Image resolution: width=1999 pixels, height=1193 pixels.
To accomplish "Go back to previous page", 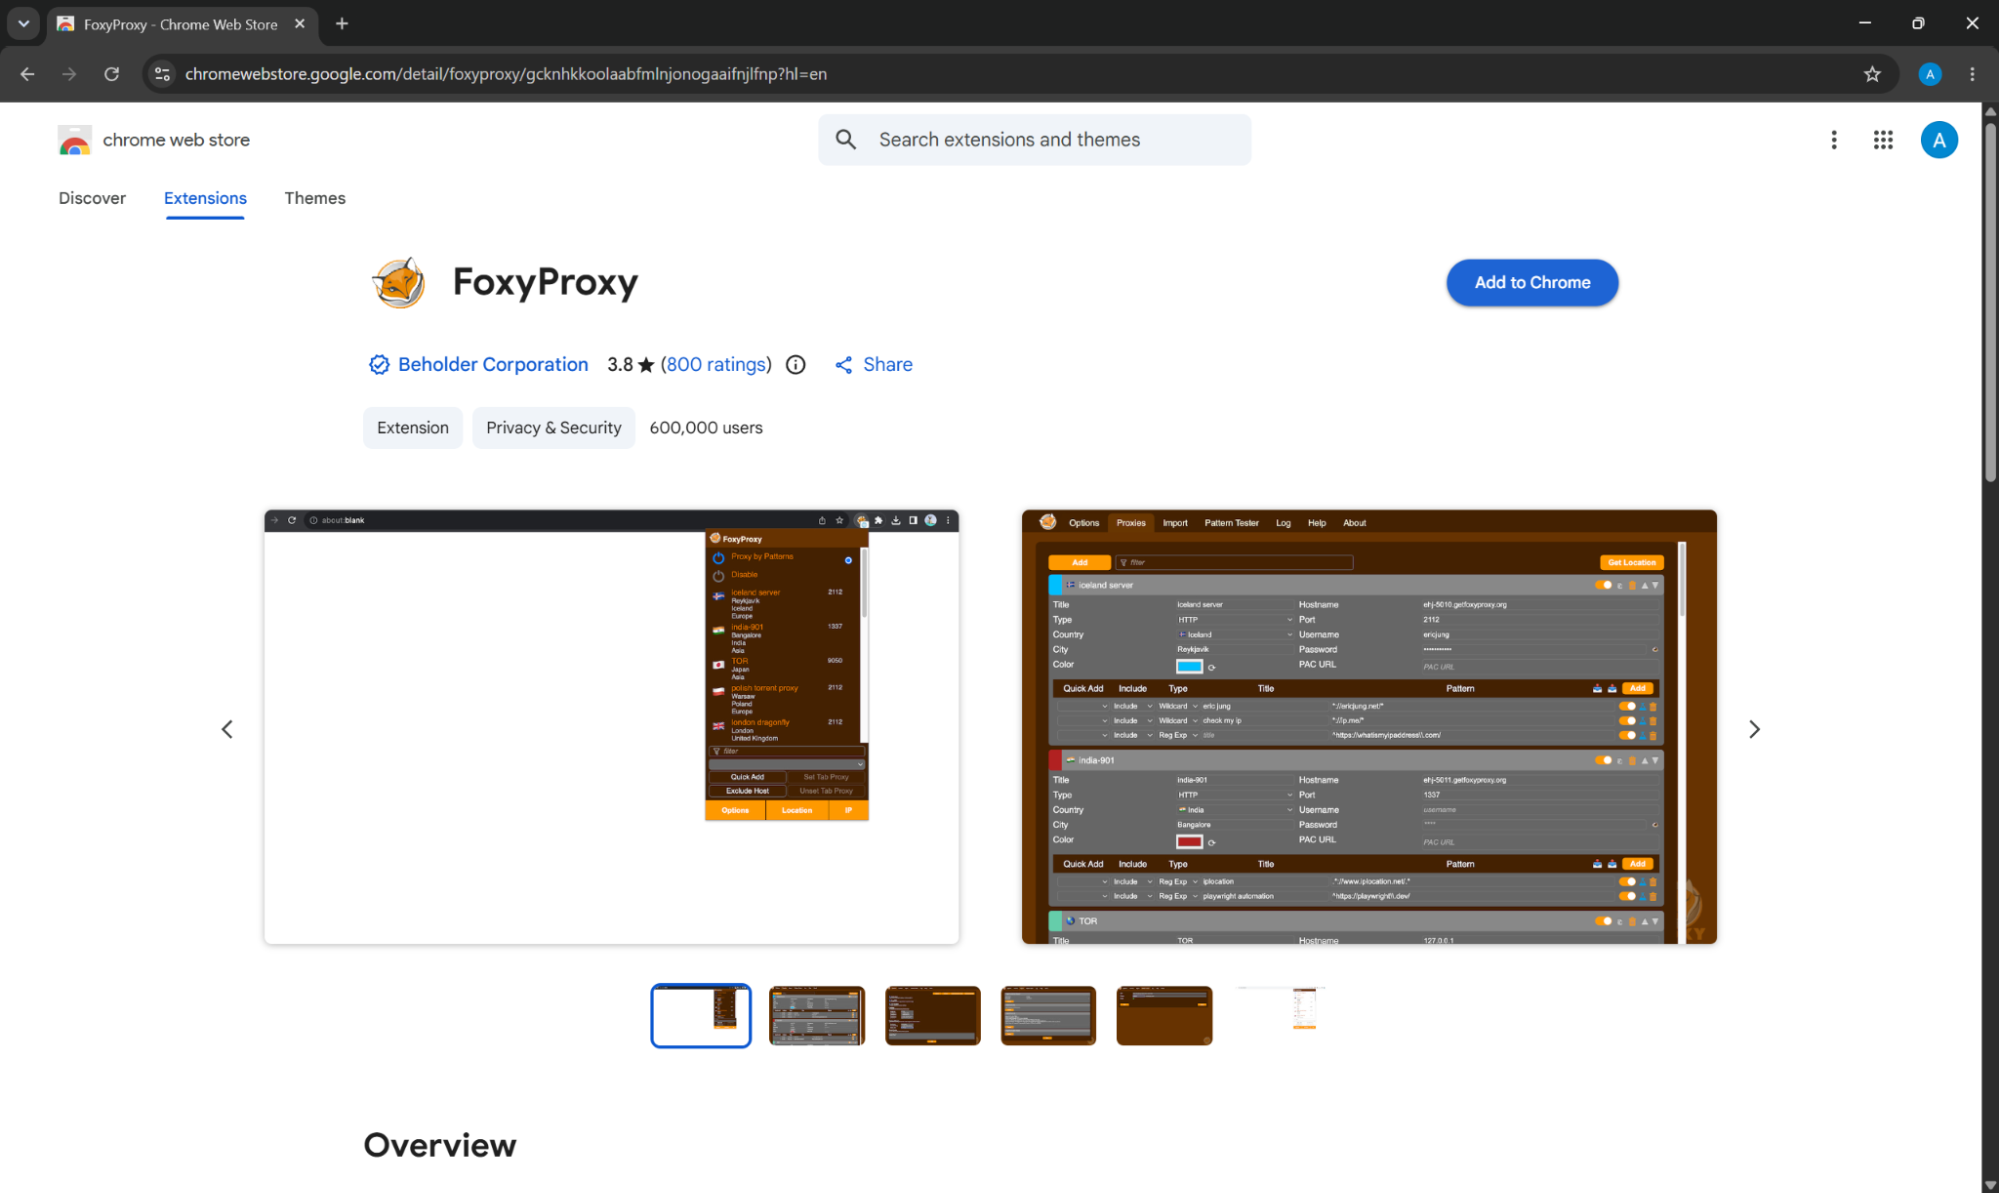I will (x=27, y=73).
